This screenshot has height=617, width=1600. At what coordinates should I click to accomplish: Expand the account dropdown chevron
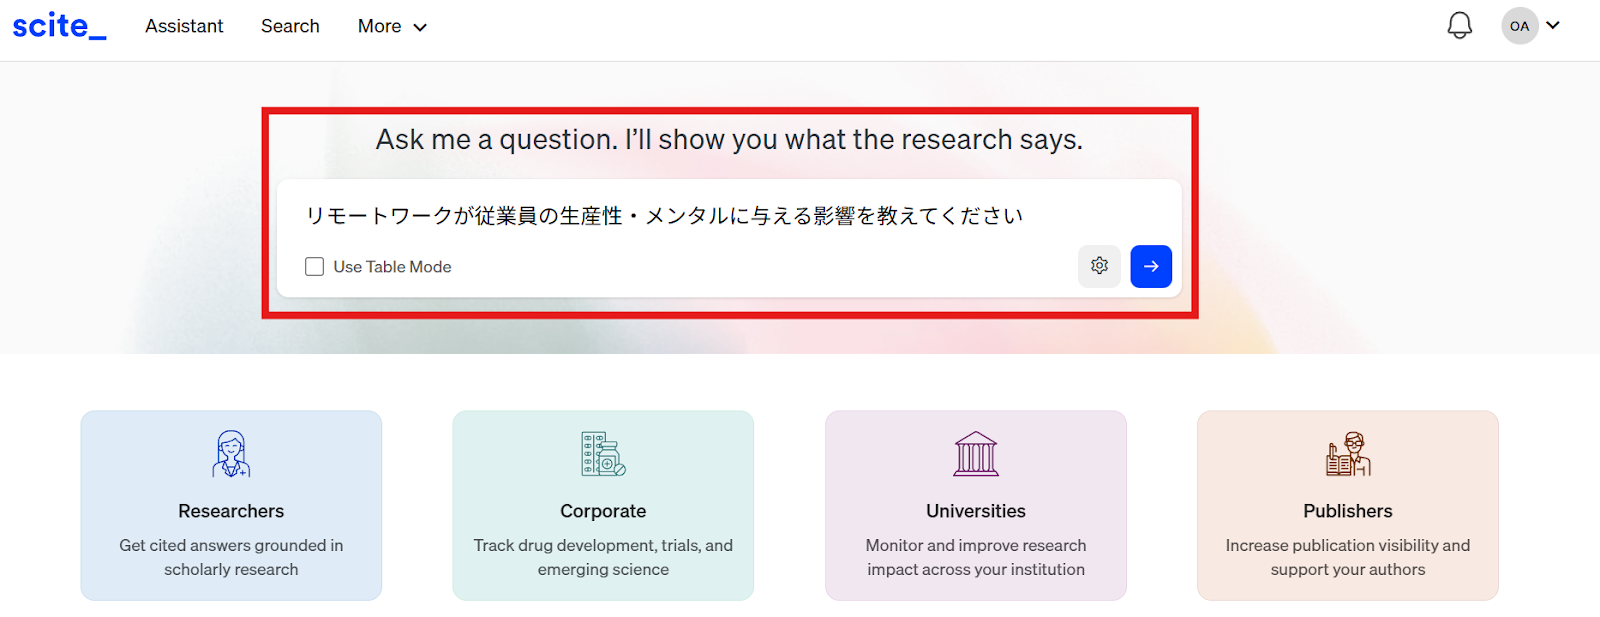[x=1553, y=26]
